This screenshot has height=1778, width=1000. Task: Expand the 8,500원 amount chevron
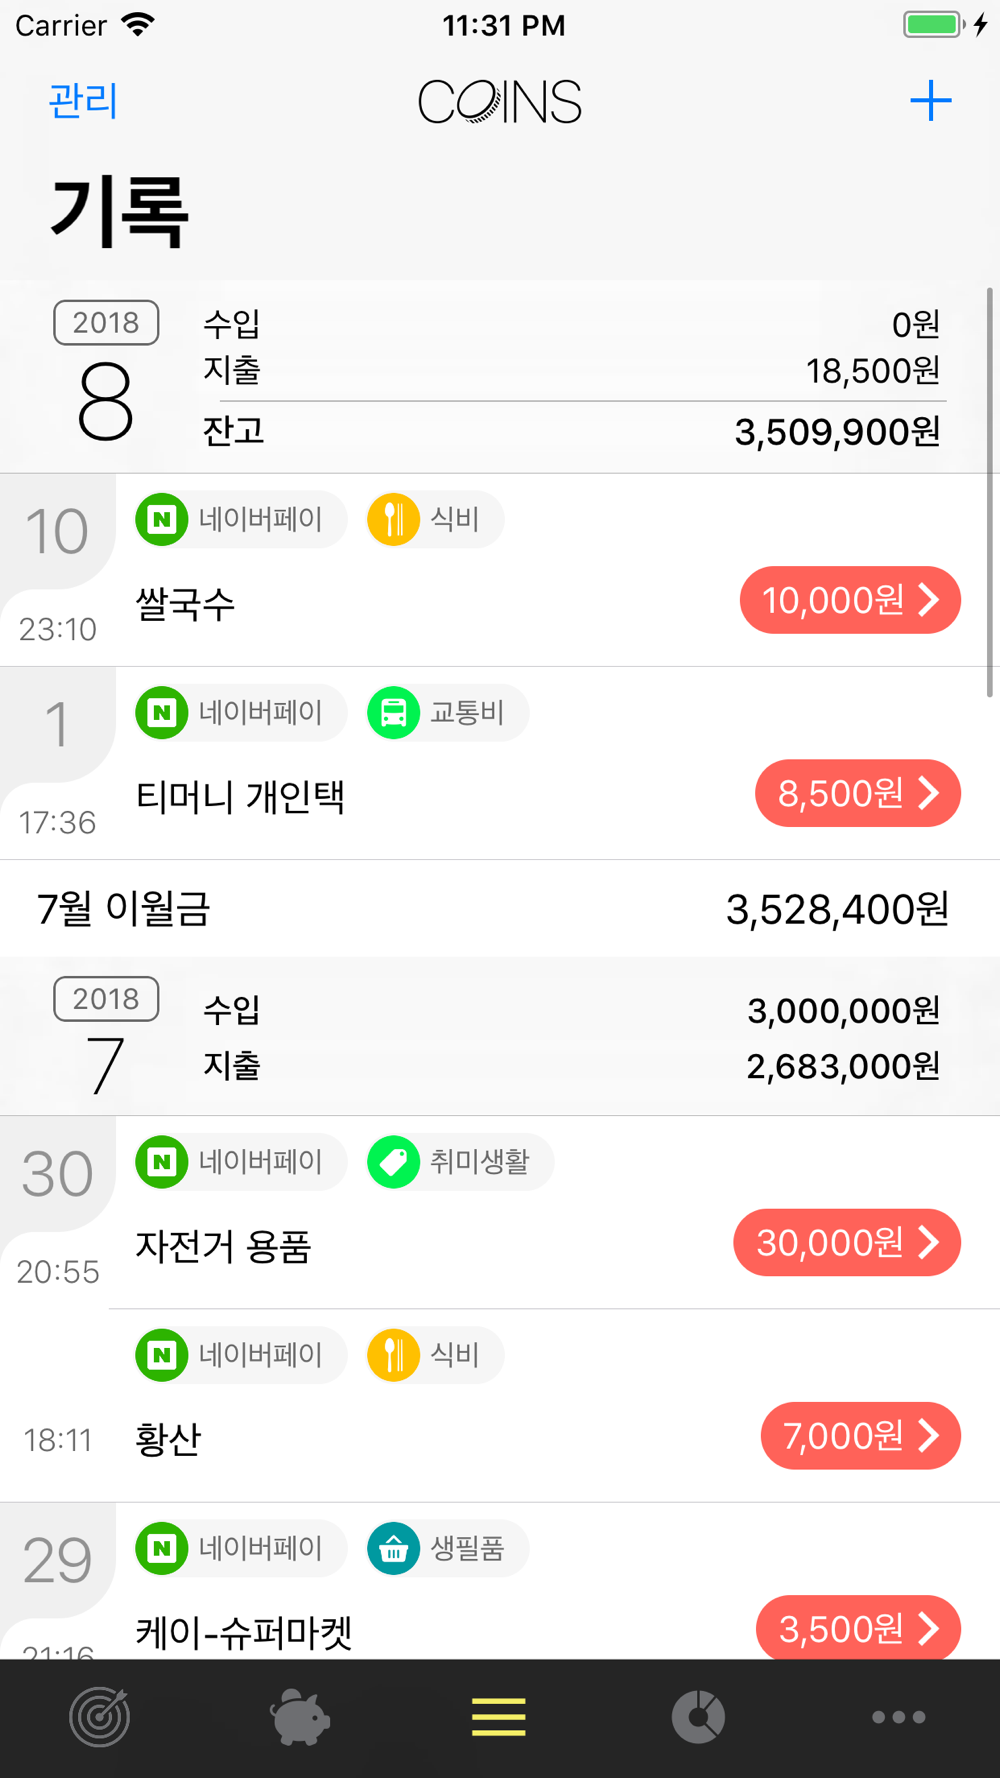click(929, 793)
